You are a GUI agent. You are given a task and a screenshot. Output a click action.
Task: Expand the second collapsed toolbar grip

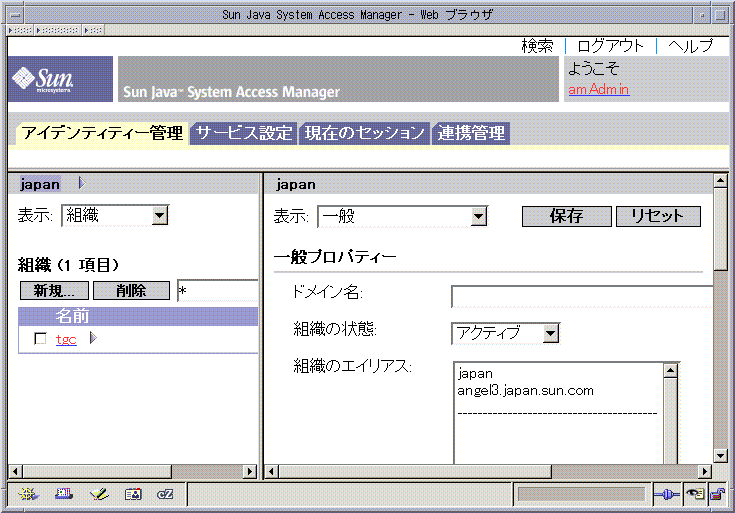[57, 30]
